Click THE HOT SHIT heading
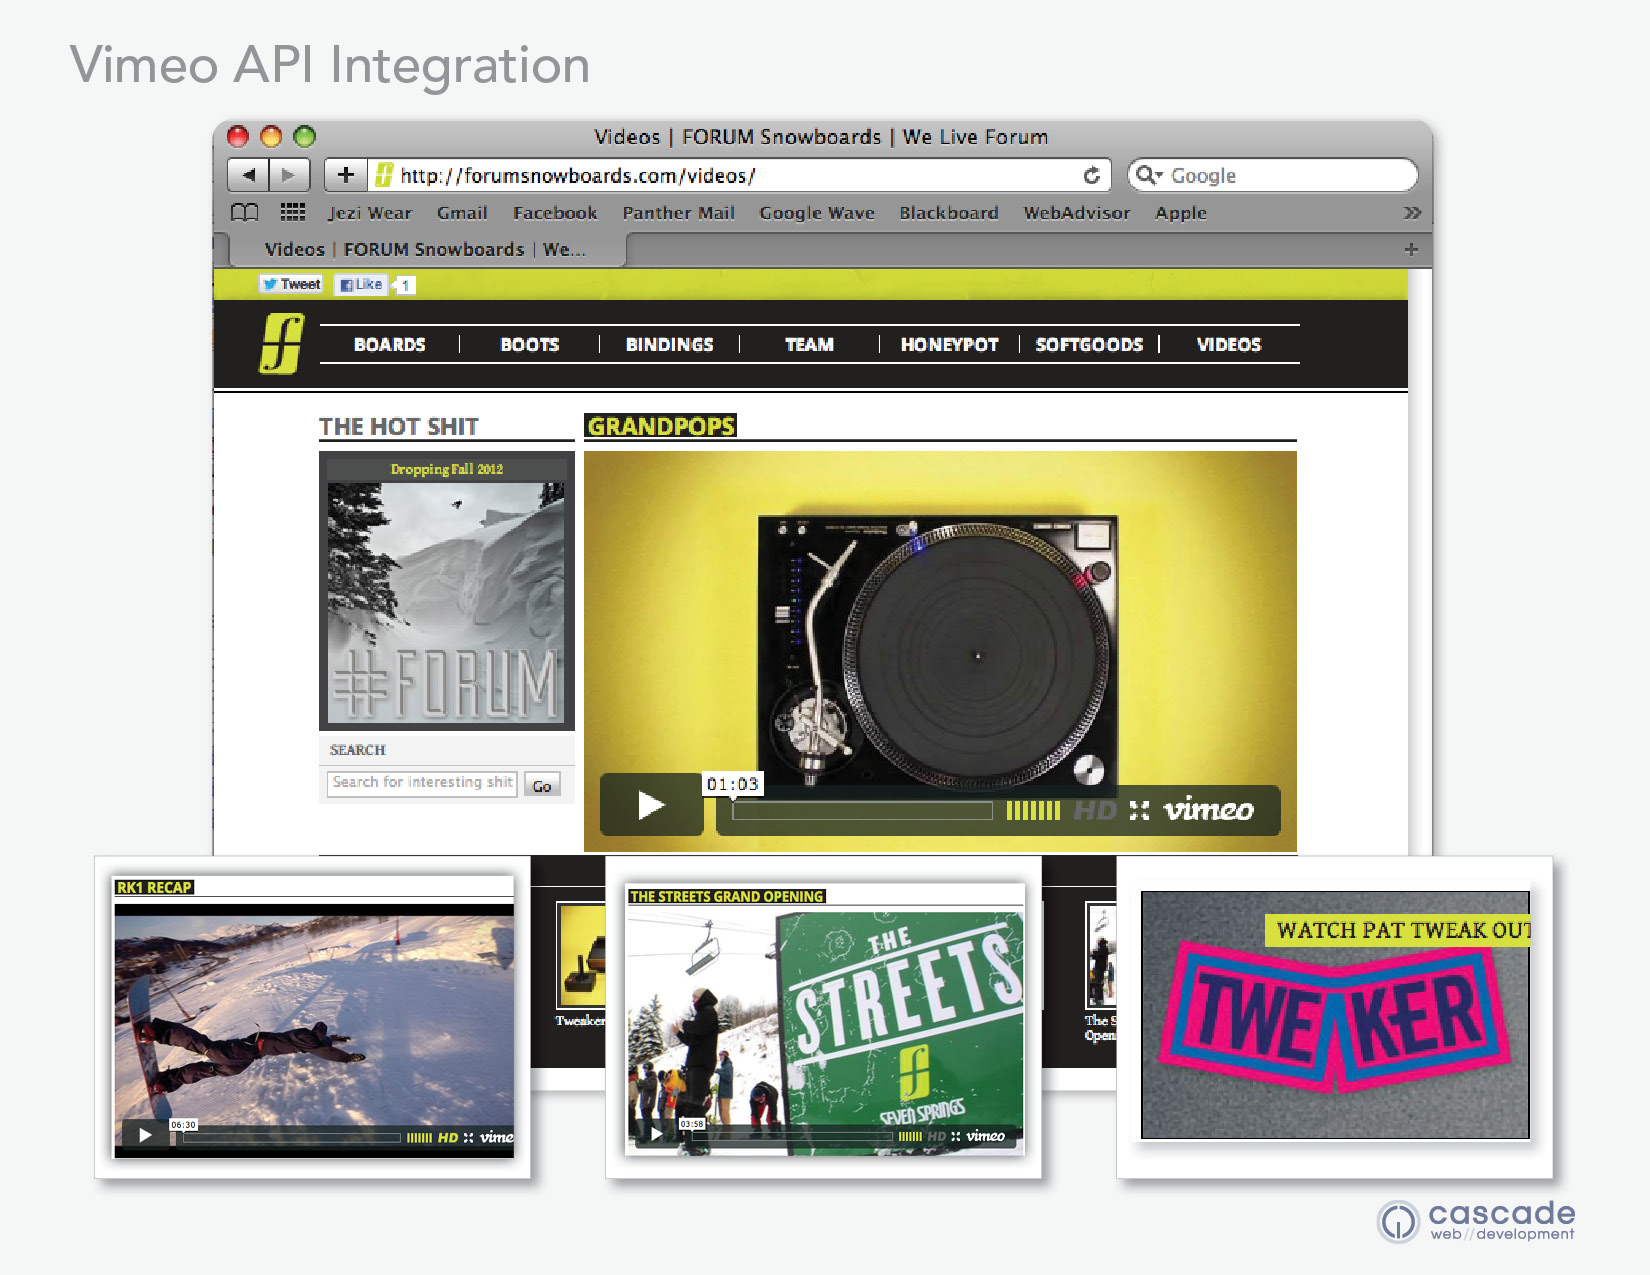Viewport: 1650px width, 1275px height. click(399, 427)
